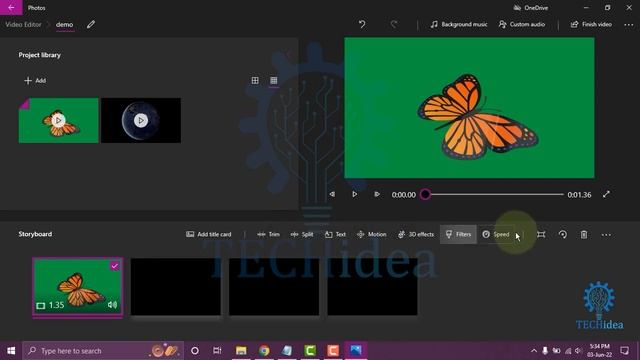
Task: Select the butterfly clip in Project library
Action: tap(58, 120)
